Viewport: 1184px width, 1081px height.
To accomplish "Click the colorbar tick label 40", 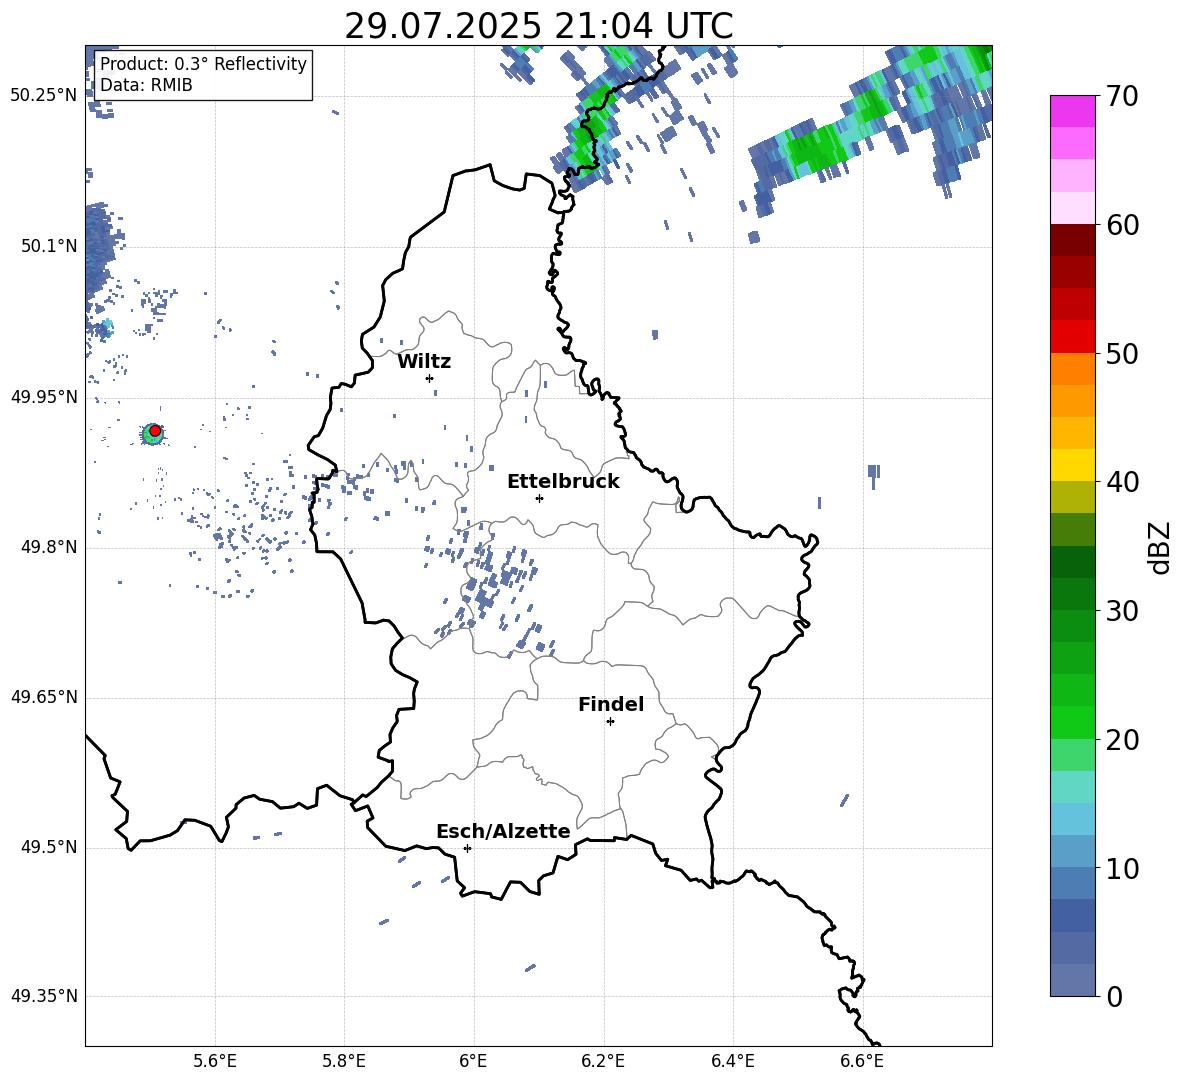I will point(1122,482).
